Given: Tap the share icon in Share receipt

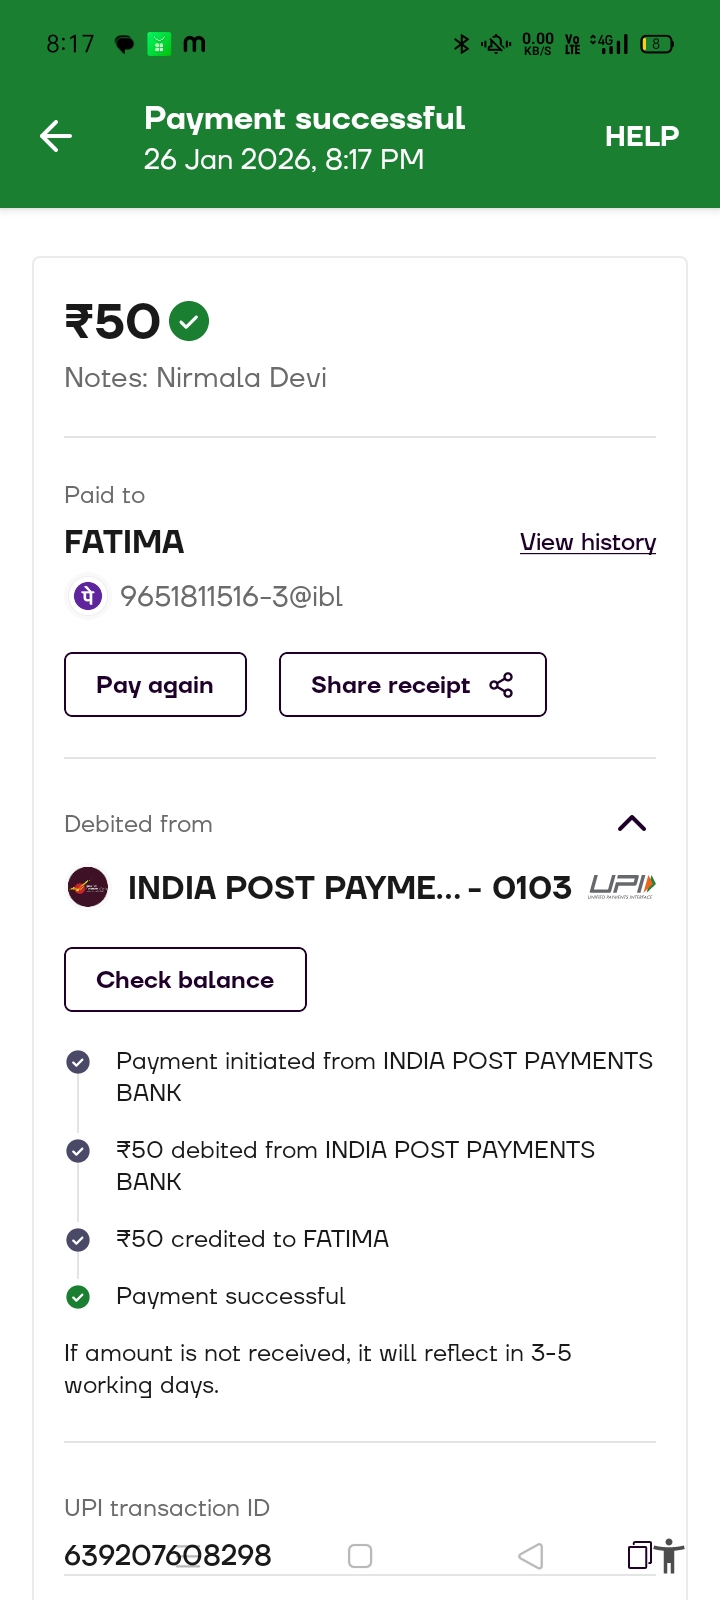Looking at the screenshot, I should pyautogui.click(x=501, y=685).
